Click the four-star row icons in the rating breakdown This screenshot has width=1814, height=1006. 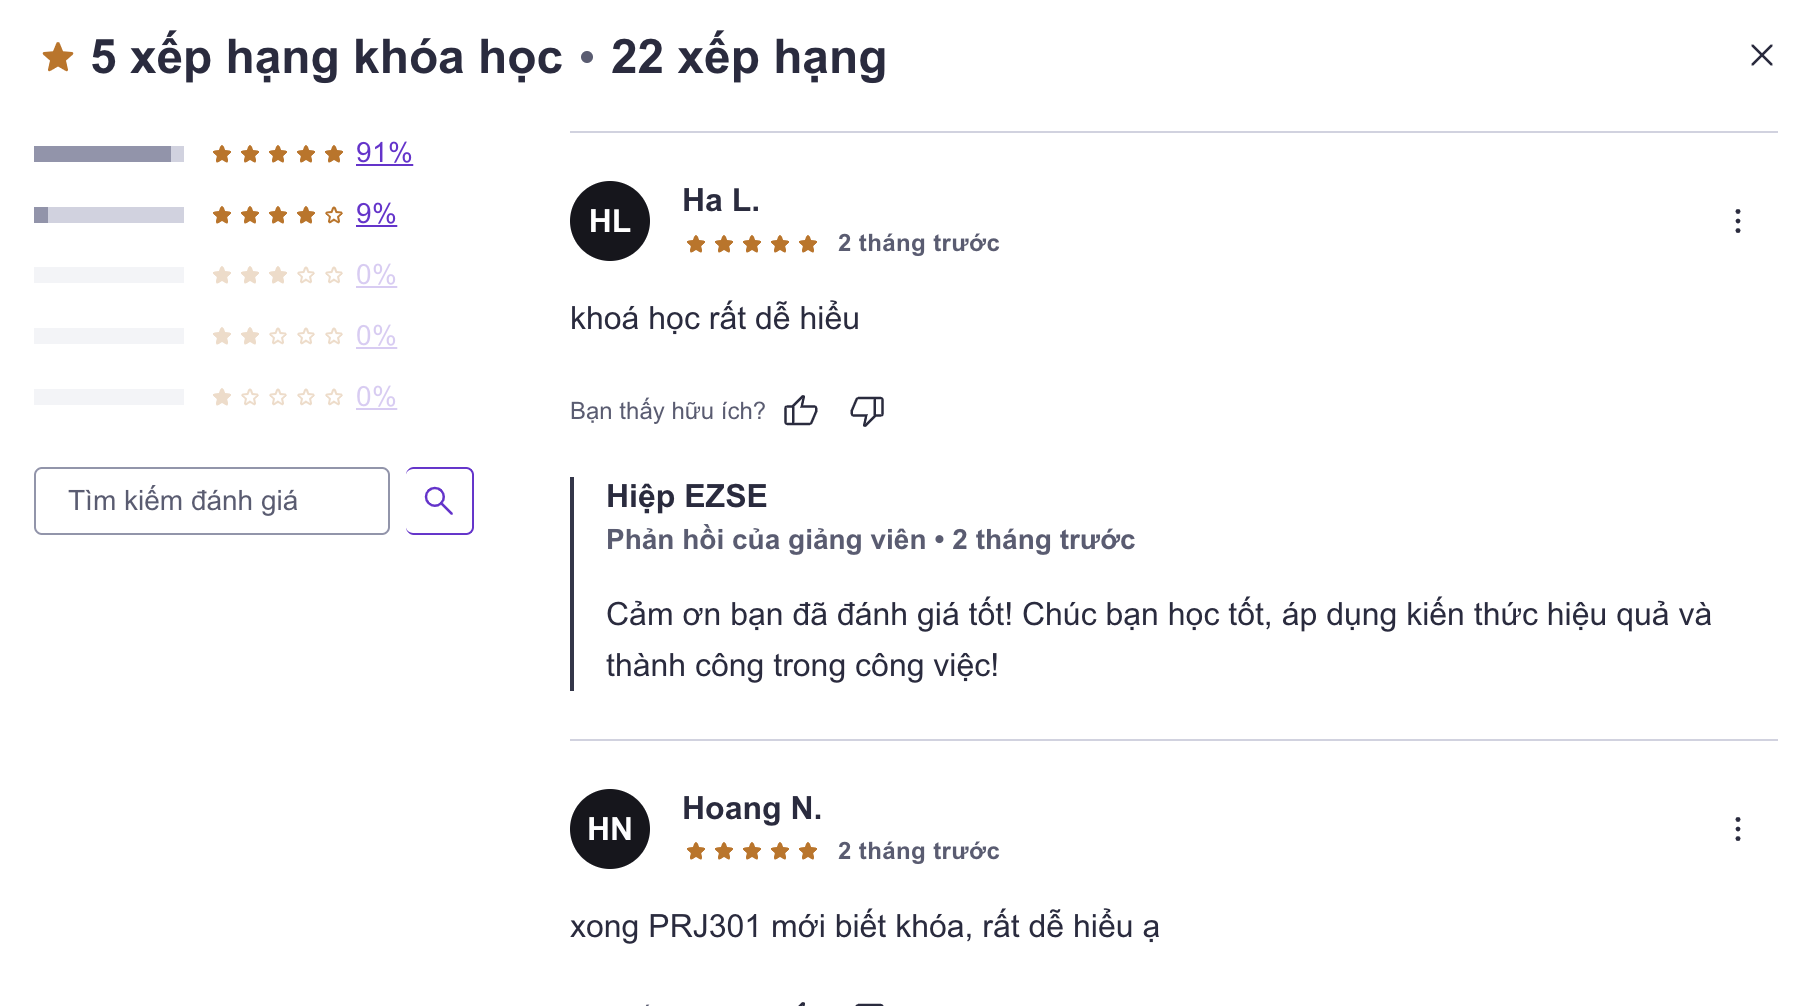pos(278,215)
